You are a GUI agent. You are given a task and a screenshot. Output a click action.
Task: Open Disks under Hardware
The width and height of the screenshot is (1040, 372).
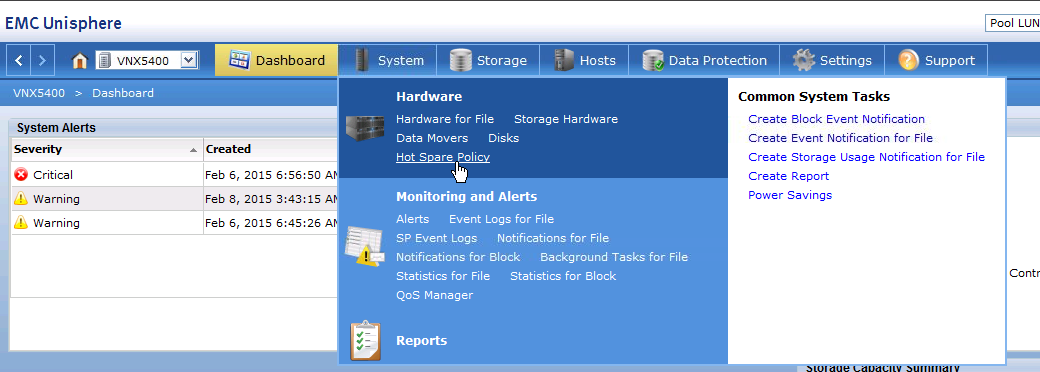tap(503, 138)
